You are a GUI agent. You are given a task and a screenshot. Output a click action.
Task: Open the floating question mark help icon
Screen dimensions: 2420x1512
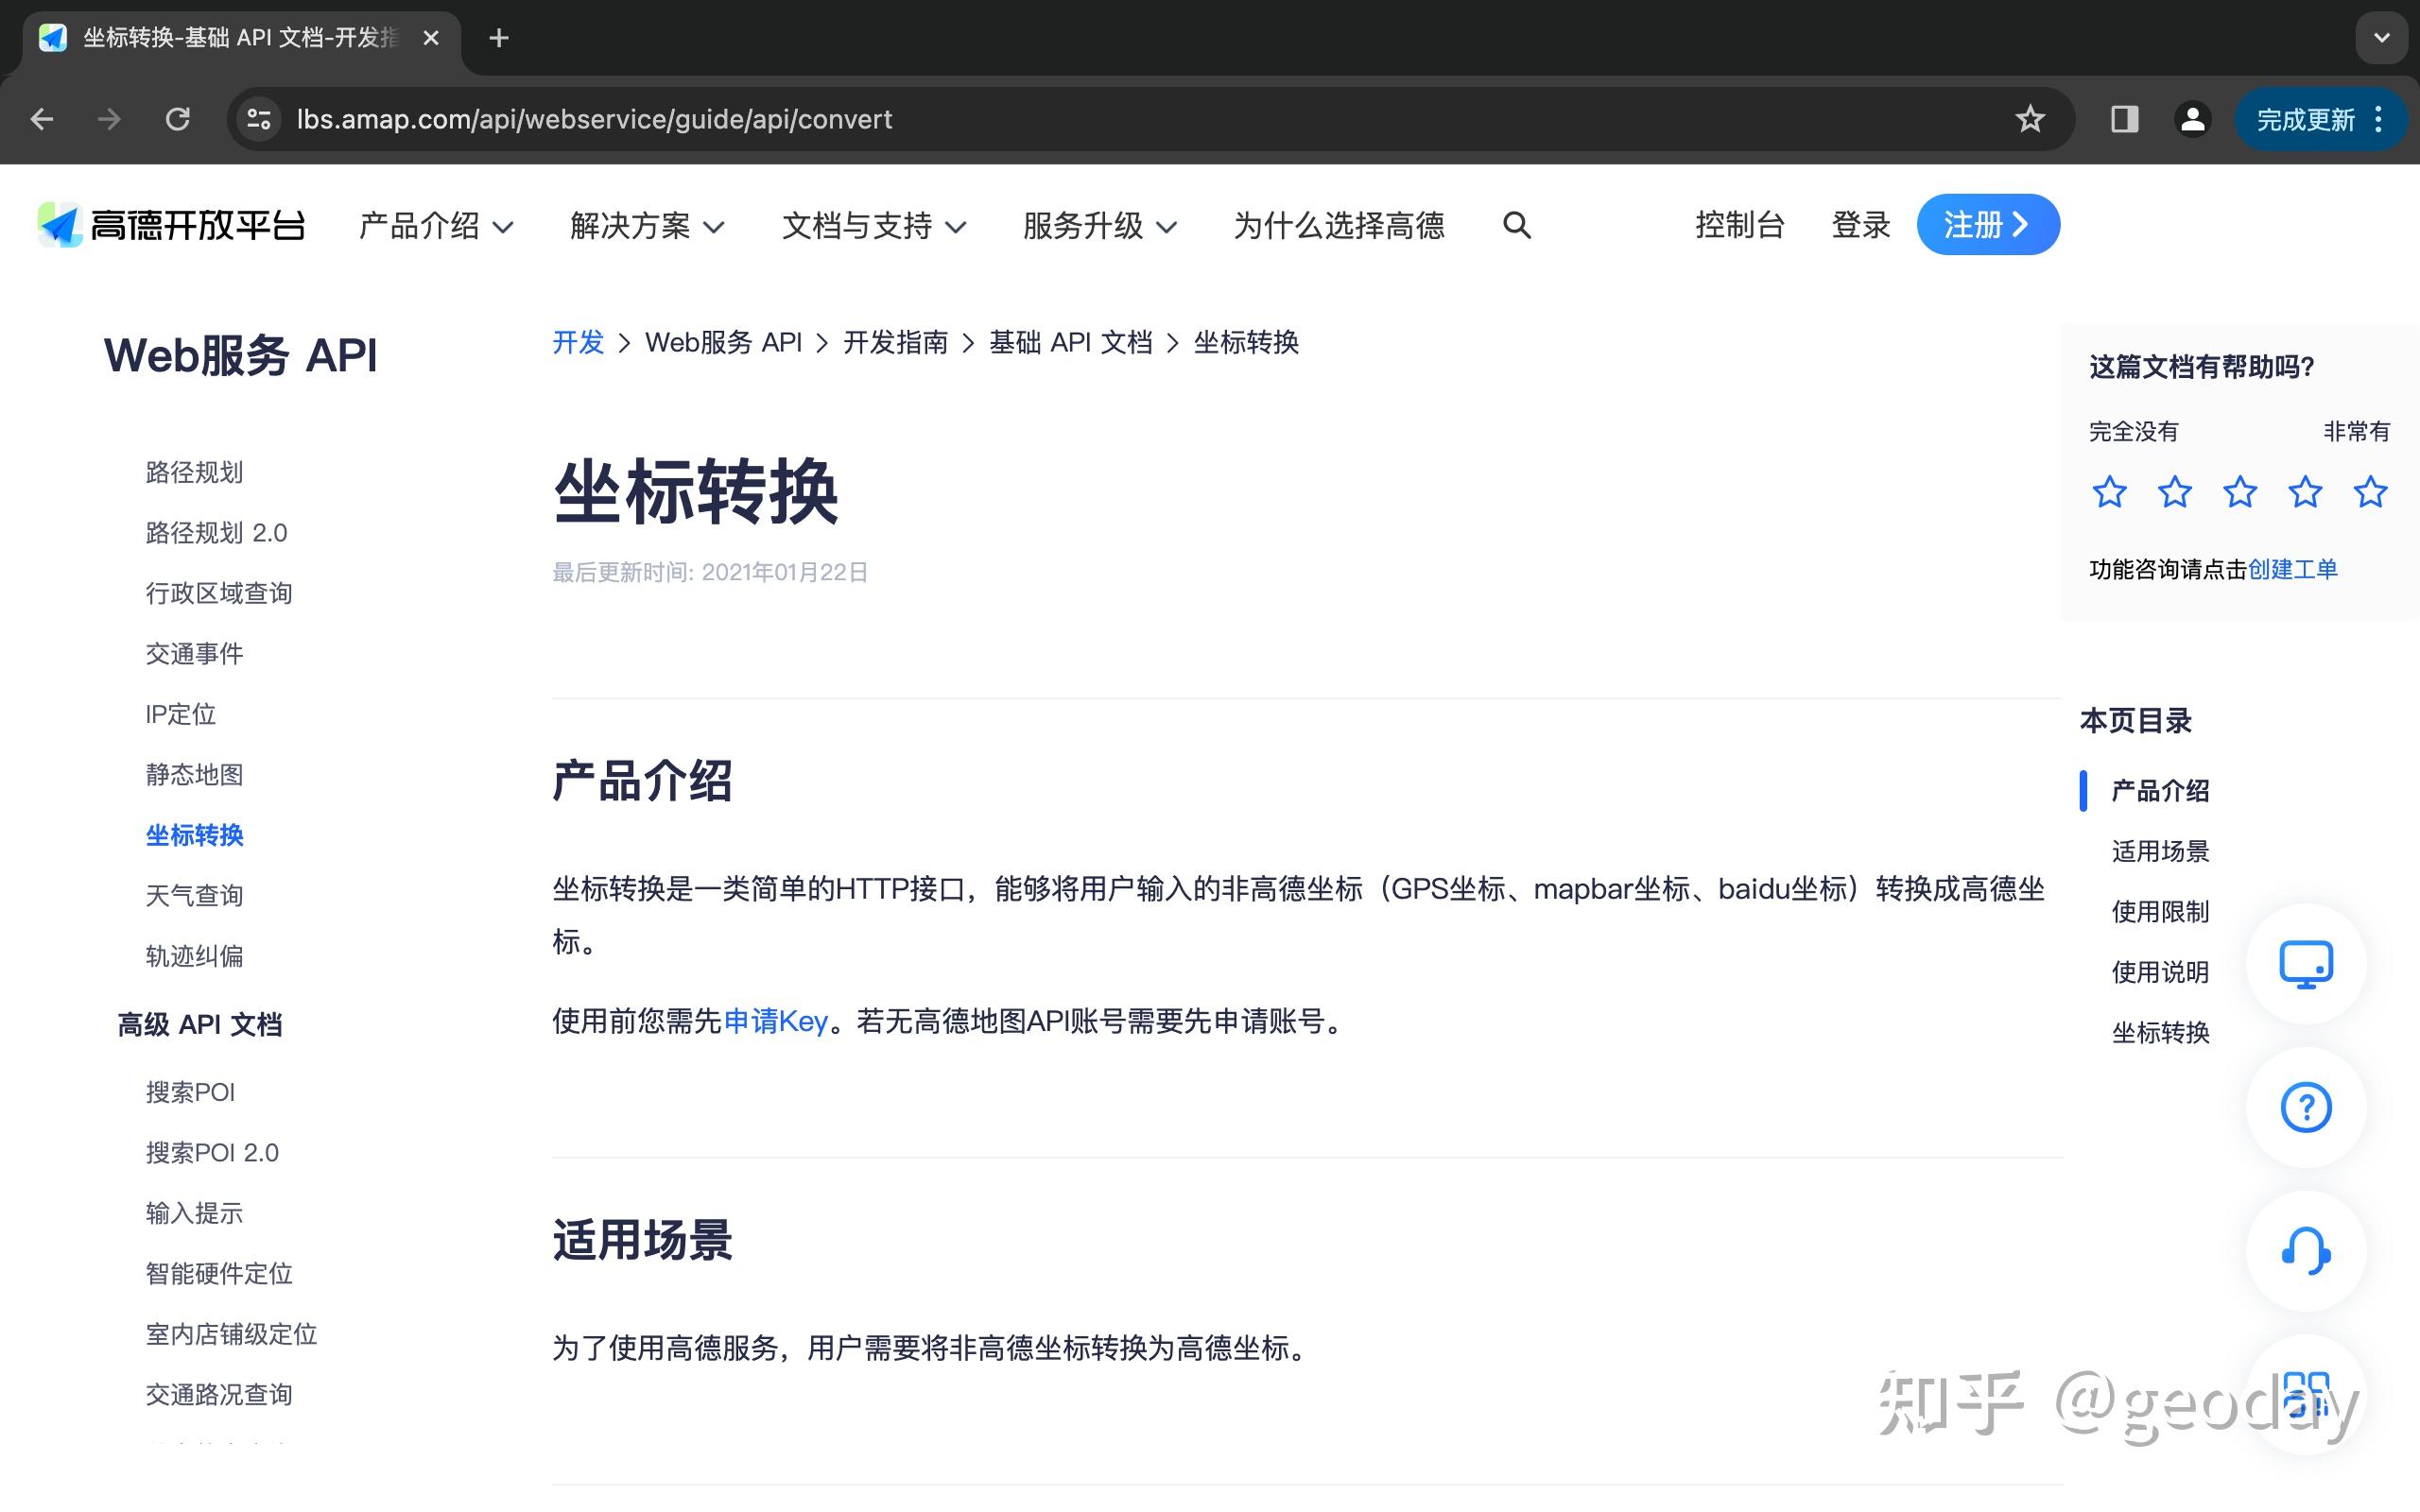tap(2306, 1107)
